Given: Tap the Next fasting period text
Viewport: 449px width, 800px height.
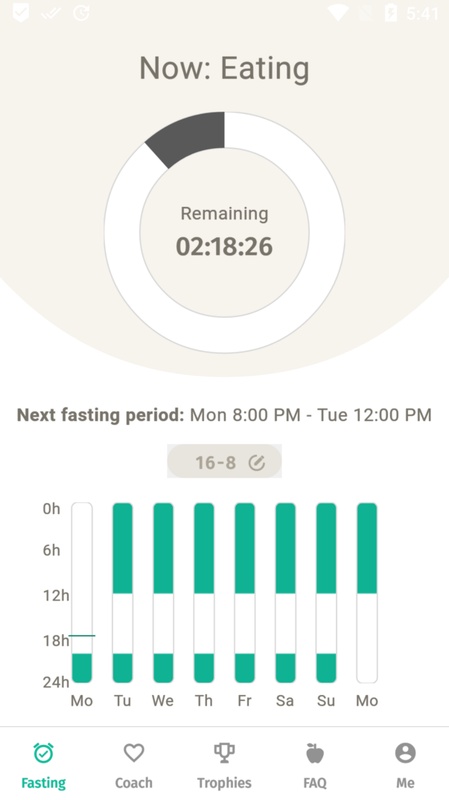Looking at the screenshot, I should coord(224,415).
